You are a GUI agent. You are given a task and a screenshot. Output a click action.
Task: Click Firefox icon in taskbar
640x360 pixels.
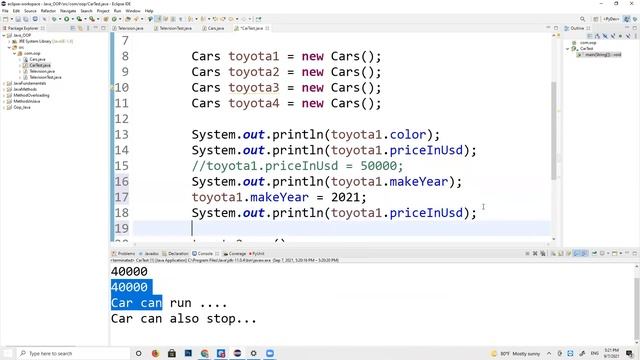coord(155,353)
